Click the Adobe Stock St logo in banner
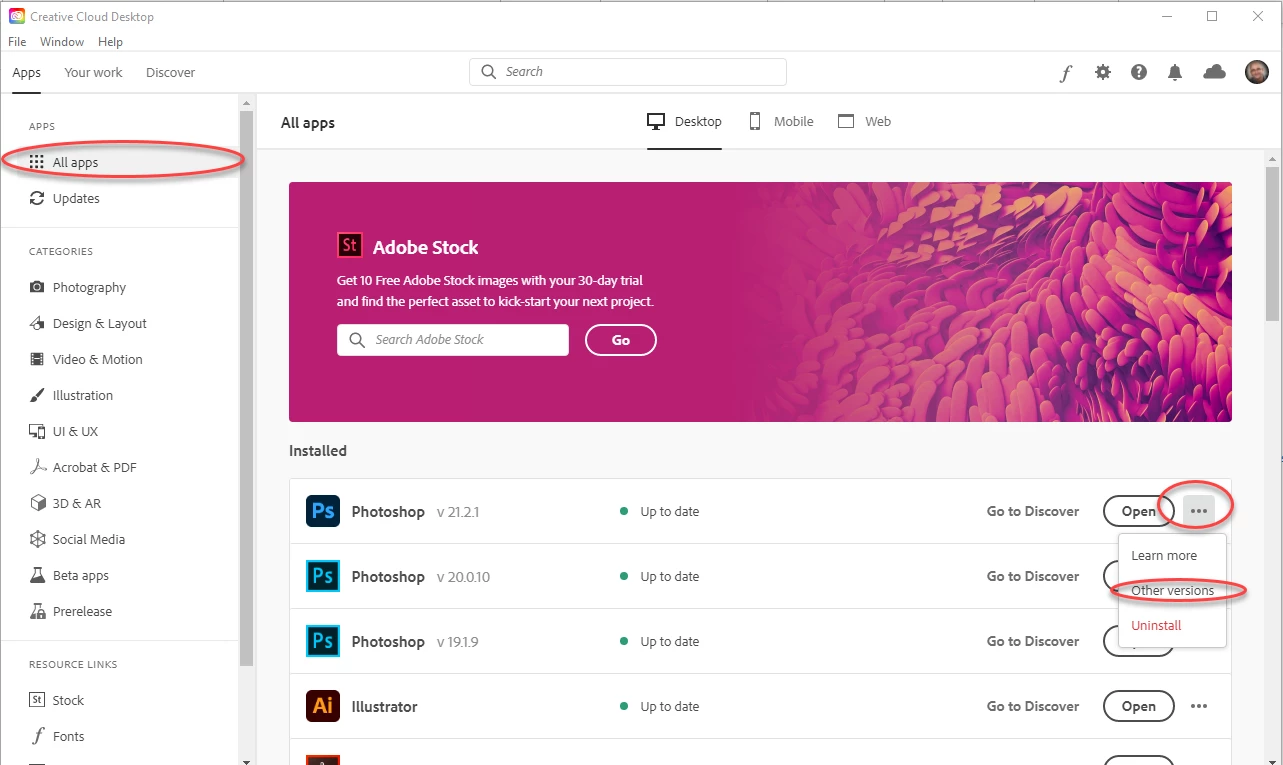 coord(349,246)
